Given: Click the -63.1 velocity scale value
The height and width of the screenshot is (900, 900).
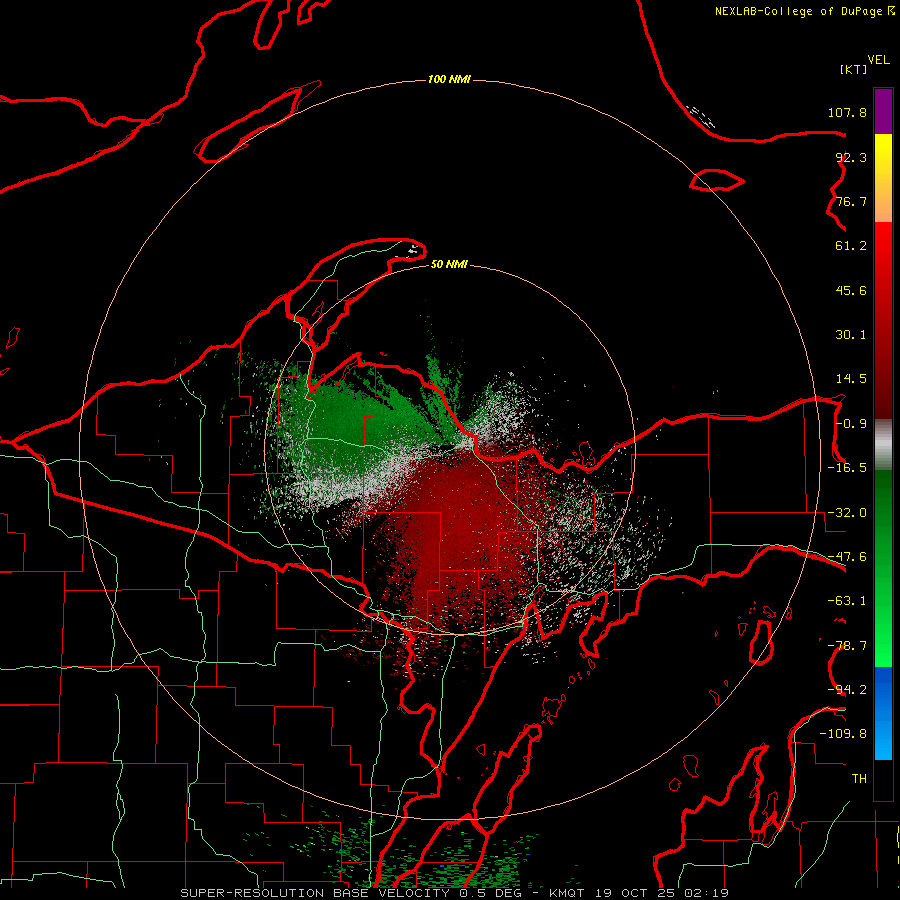Looking at the screenshot, I should pyautogui.click(x=847, y=601).
